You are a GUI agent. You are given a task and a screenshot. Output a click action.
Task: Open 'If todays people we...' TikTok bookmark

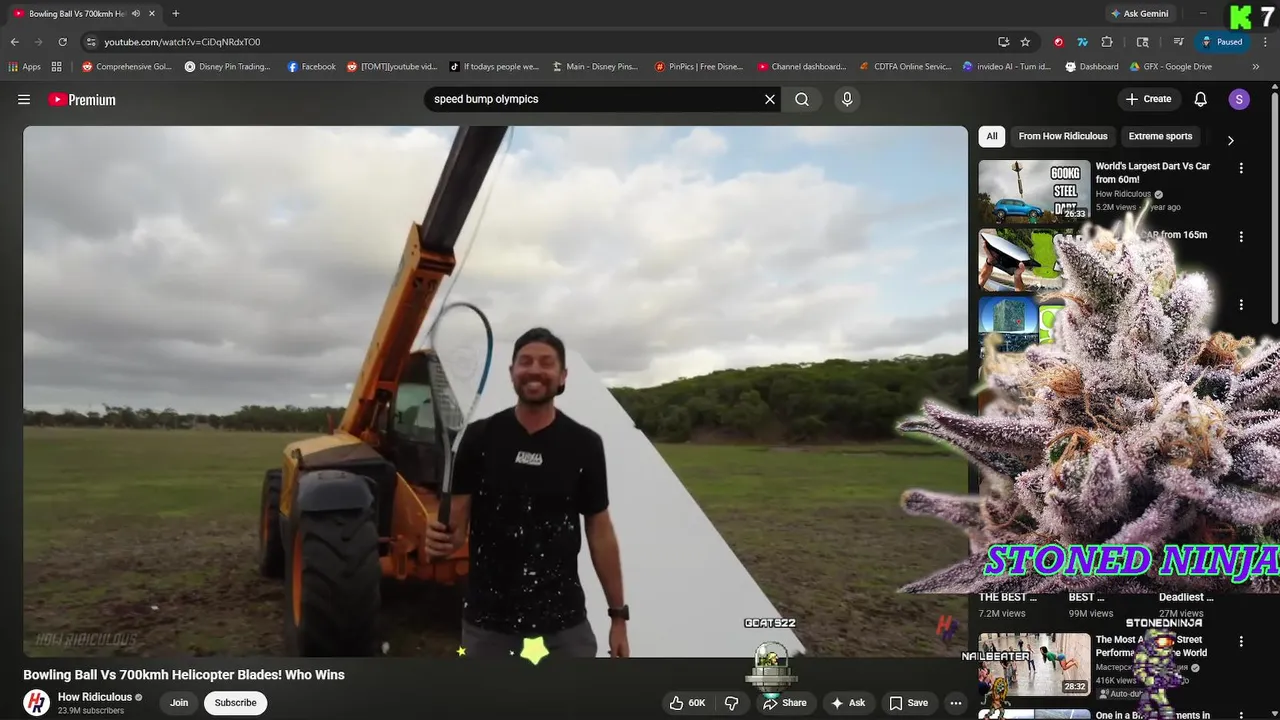494,67
